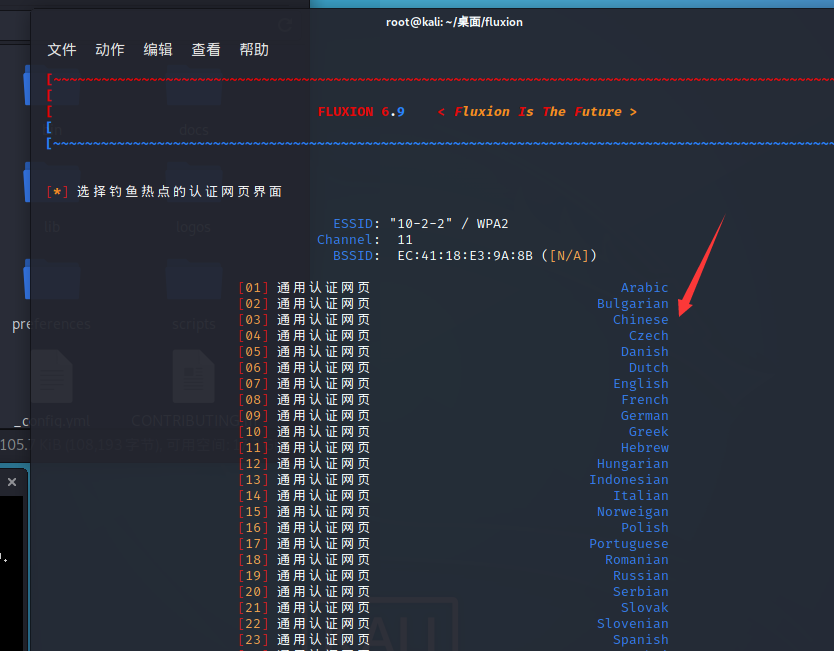
Task: Click the ESSID value "10-2-2"
Action: [421, 224]
